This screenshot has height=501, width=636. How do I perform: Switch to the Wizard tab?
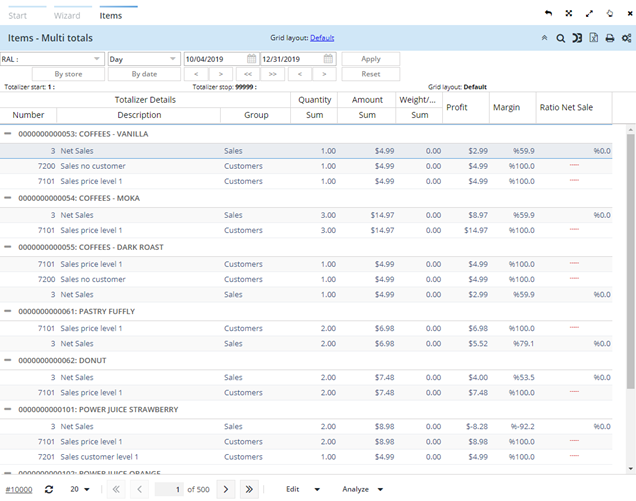pos(66,16)
